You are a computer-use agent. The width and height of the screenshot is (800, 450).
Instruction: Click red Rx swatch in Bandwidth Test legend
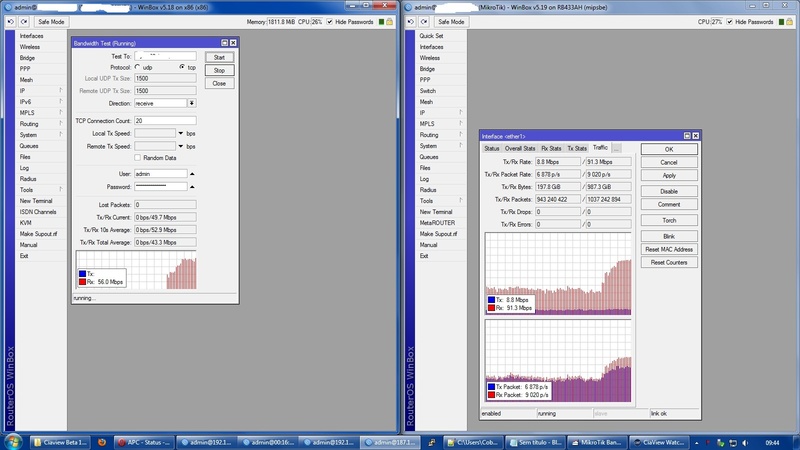coord(82,282)
